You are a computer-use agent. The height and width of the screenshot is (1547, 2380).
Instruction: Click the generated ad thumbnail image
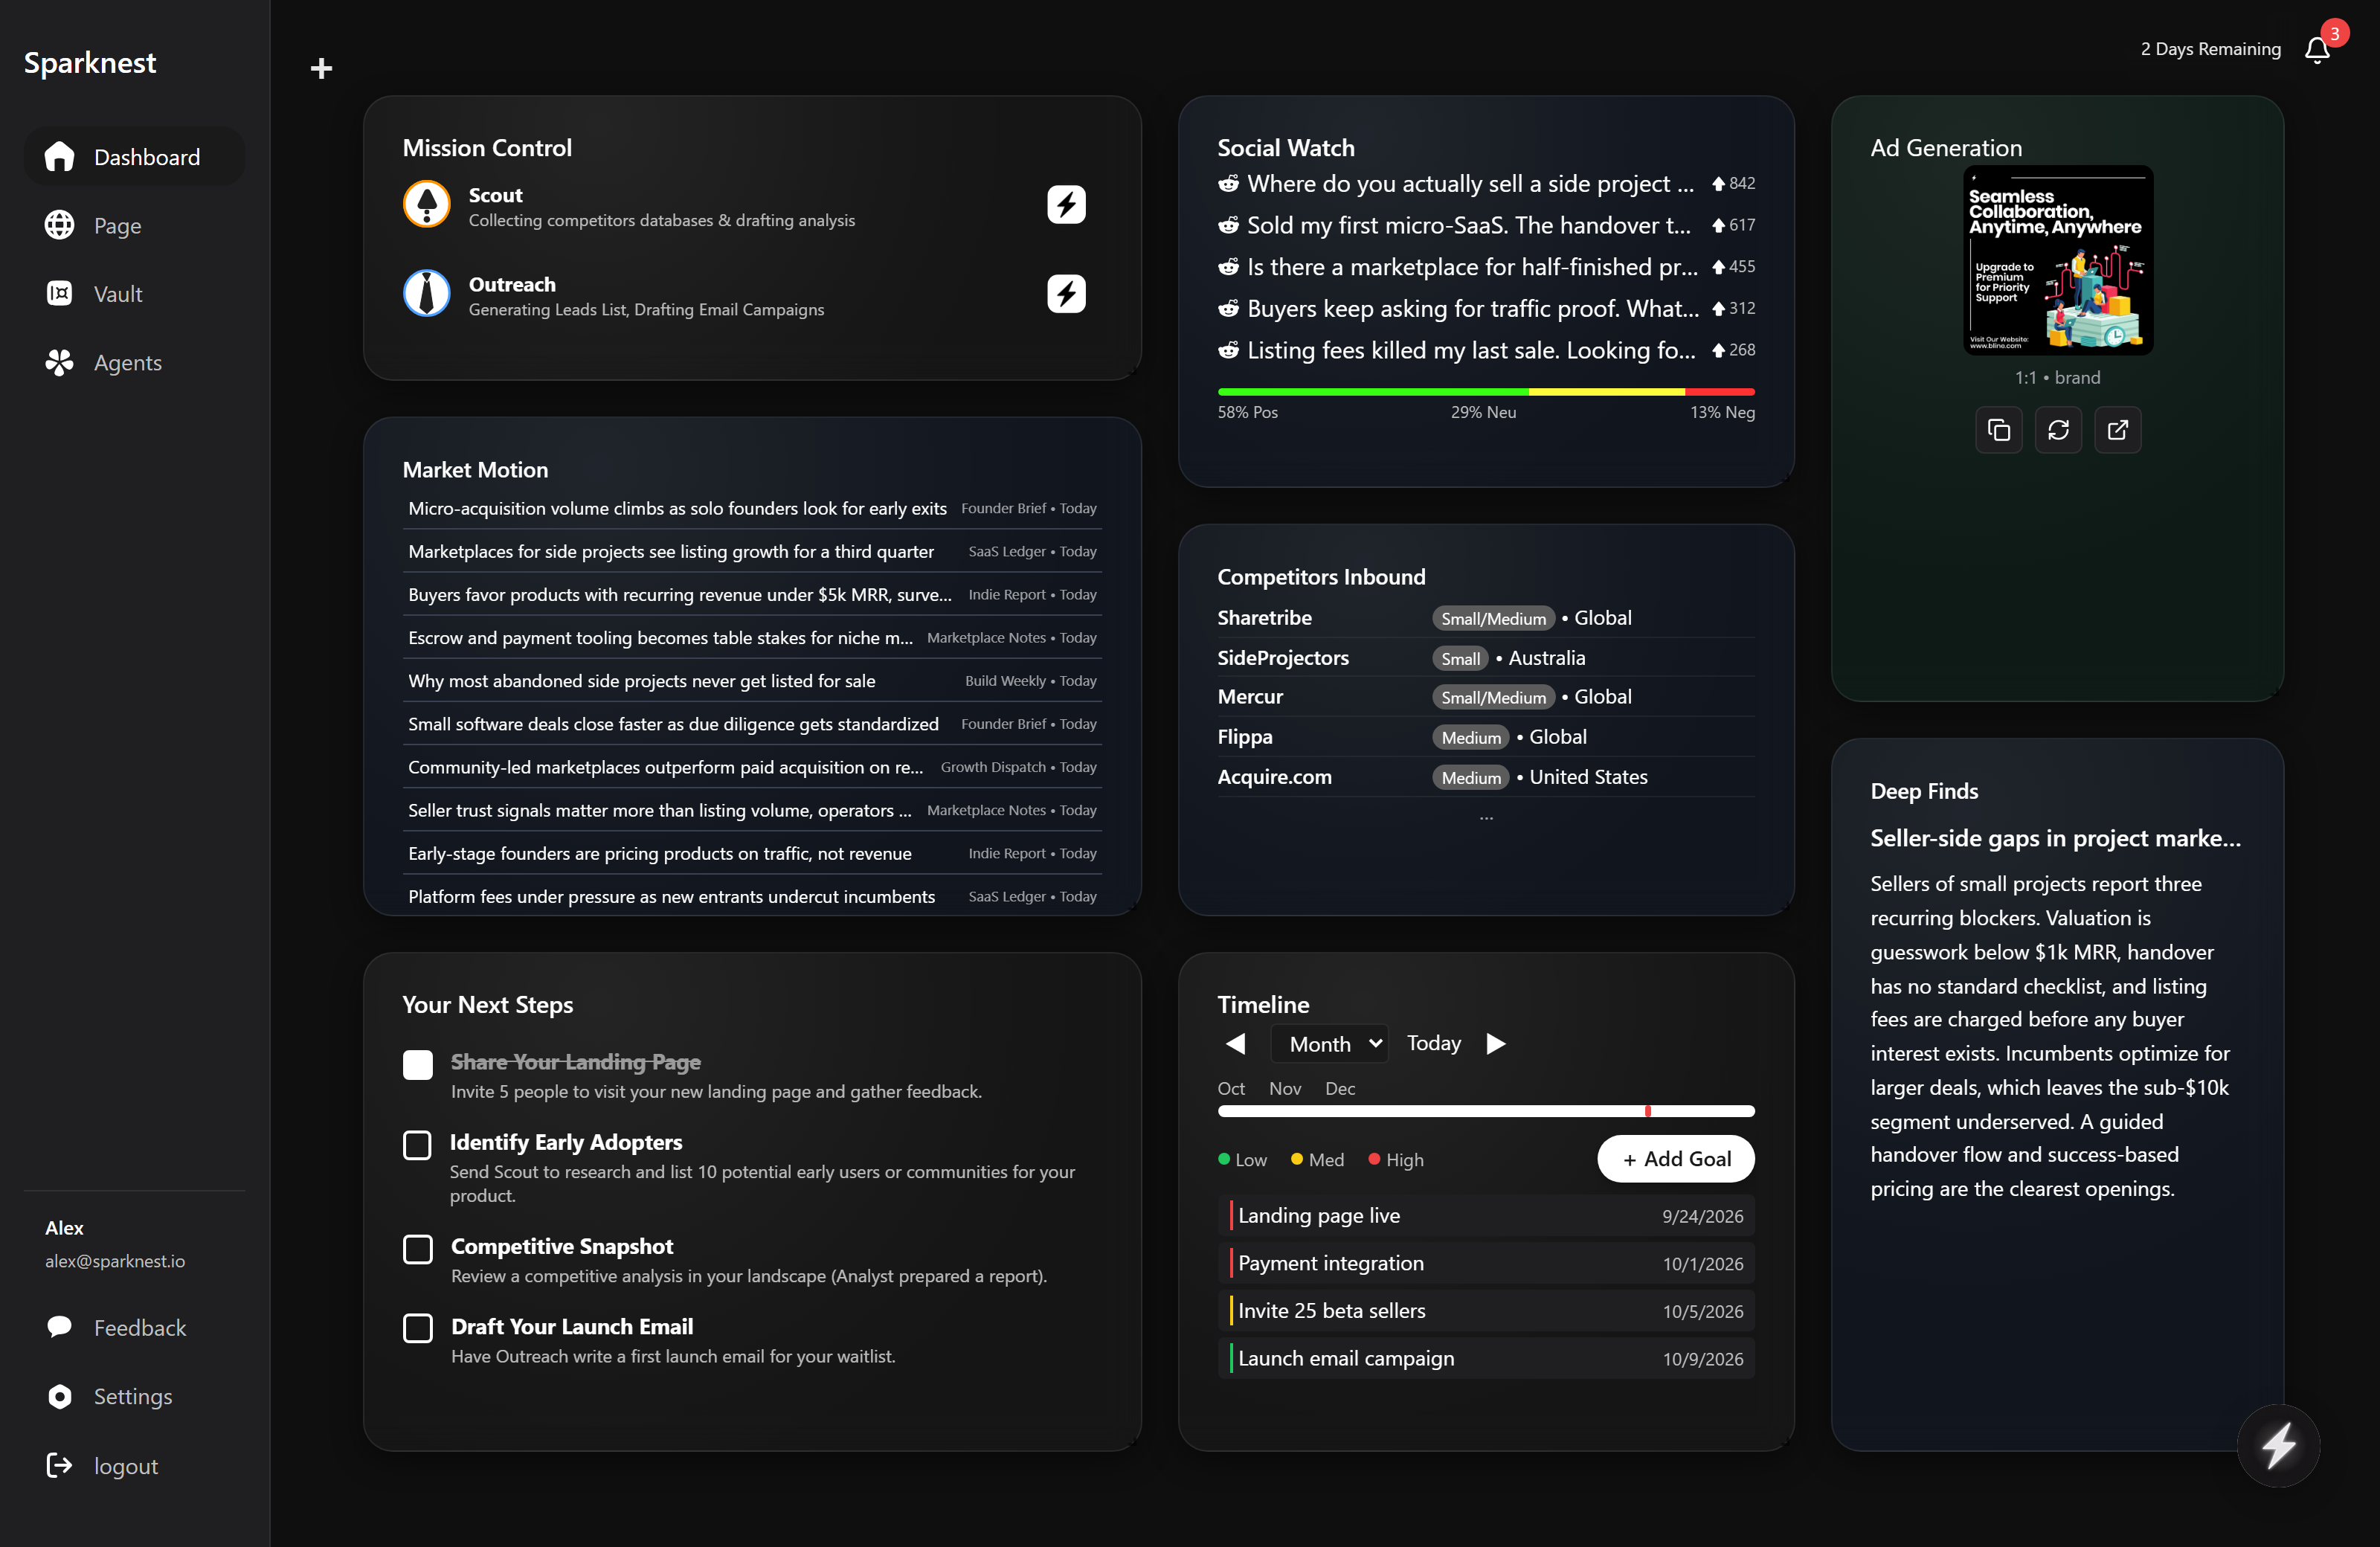click(x=2058, y=260)
